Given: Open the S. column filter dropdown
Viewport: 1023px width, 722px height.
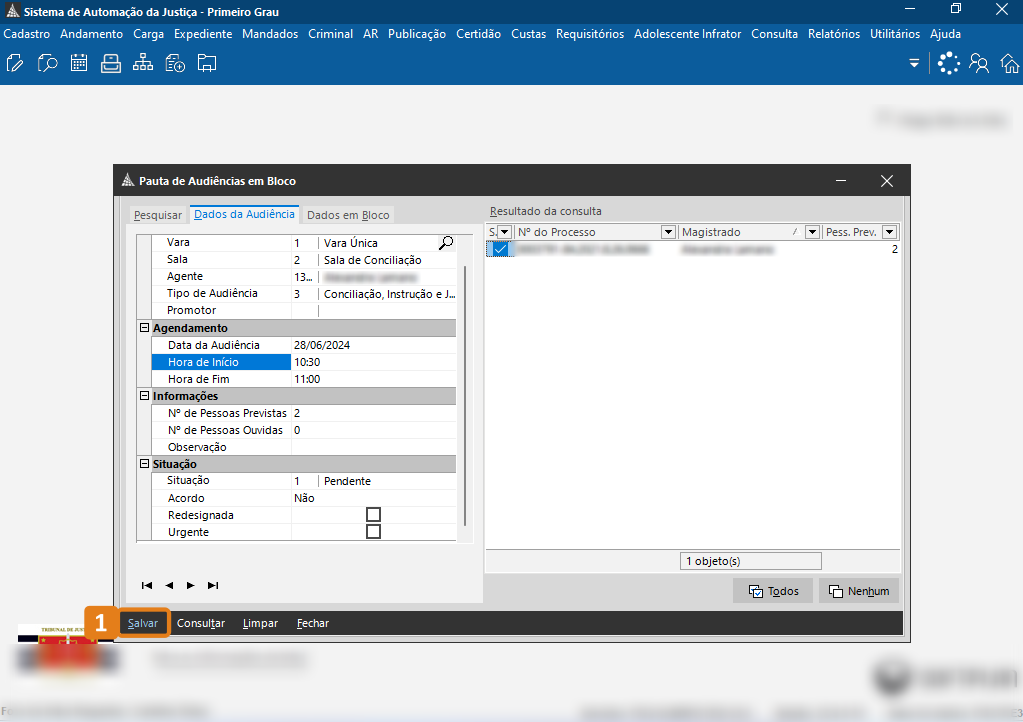Looking at the screenshot, I should pos(504,232).
